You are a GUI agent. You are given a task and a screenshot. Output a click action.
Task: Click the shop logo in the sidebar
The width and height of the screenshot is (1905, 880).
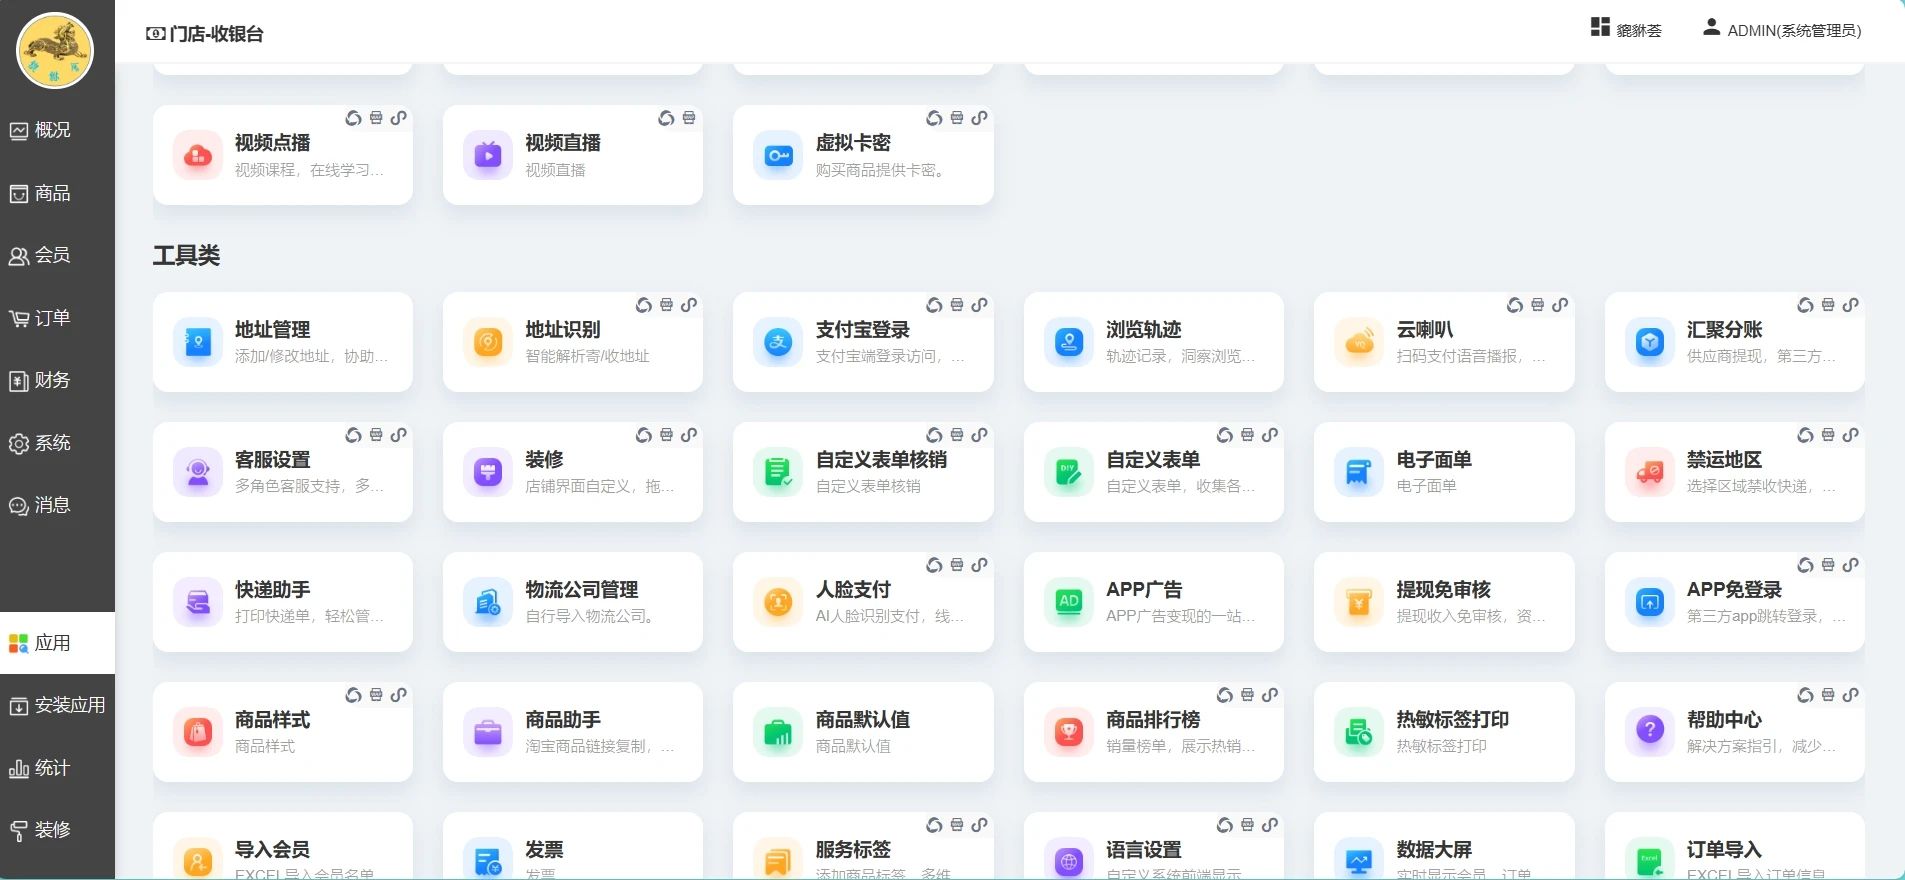click(x=55, y=50)
